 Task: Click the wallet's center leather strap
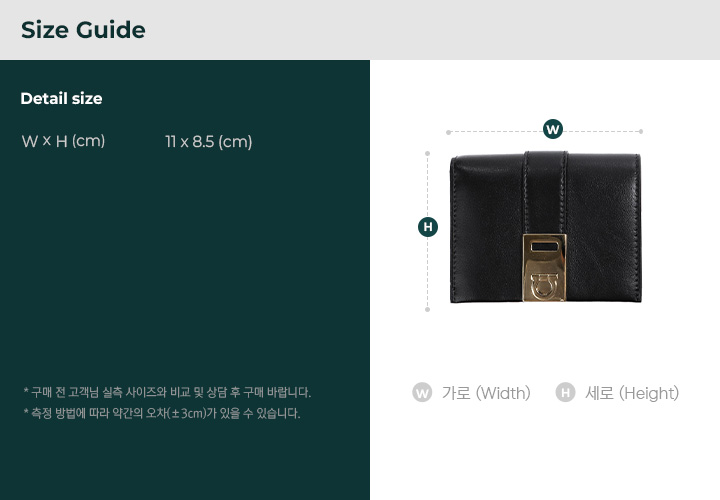coord(545,193)
